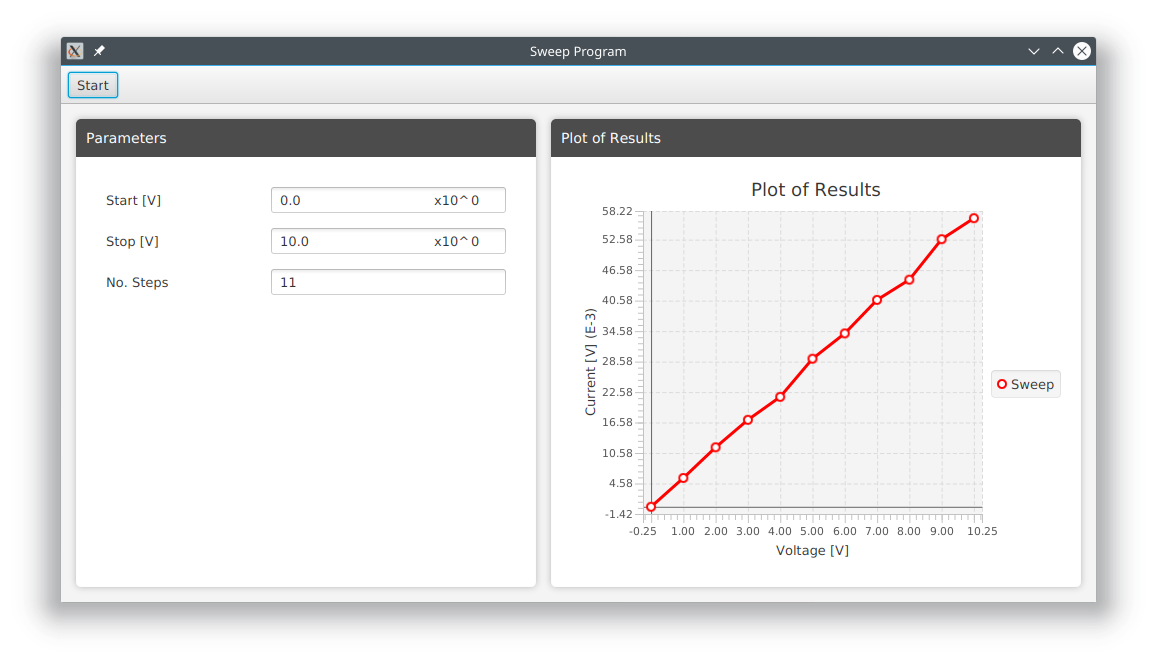Click the data point at 9.00 volts

[942, 239]
